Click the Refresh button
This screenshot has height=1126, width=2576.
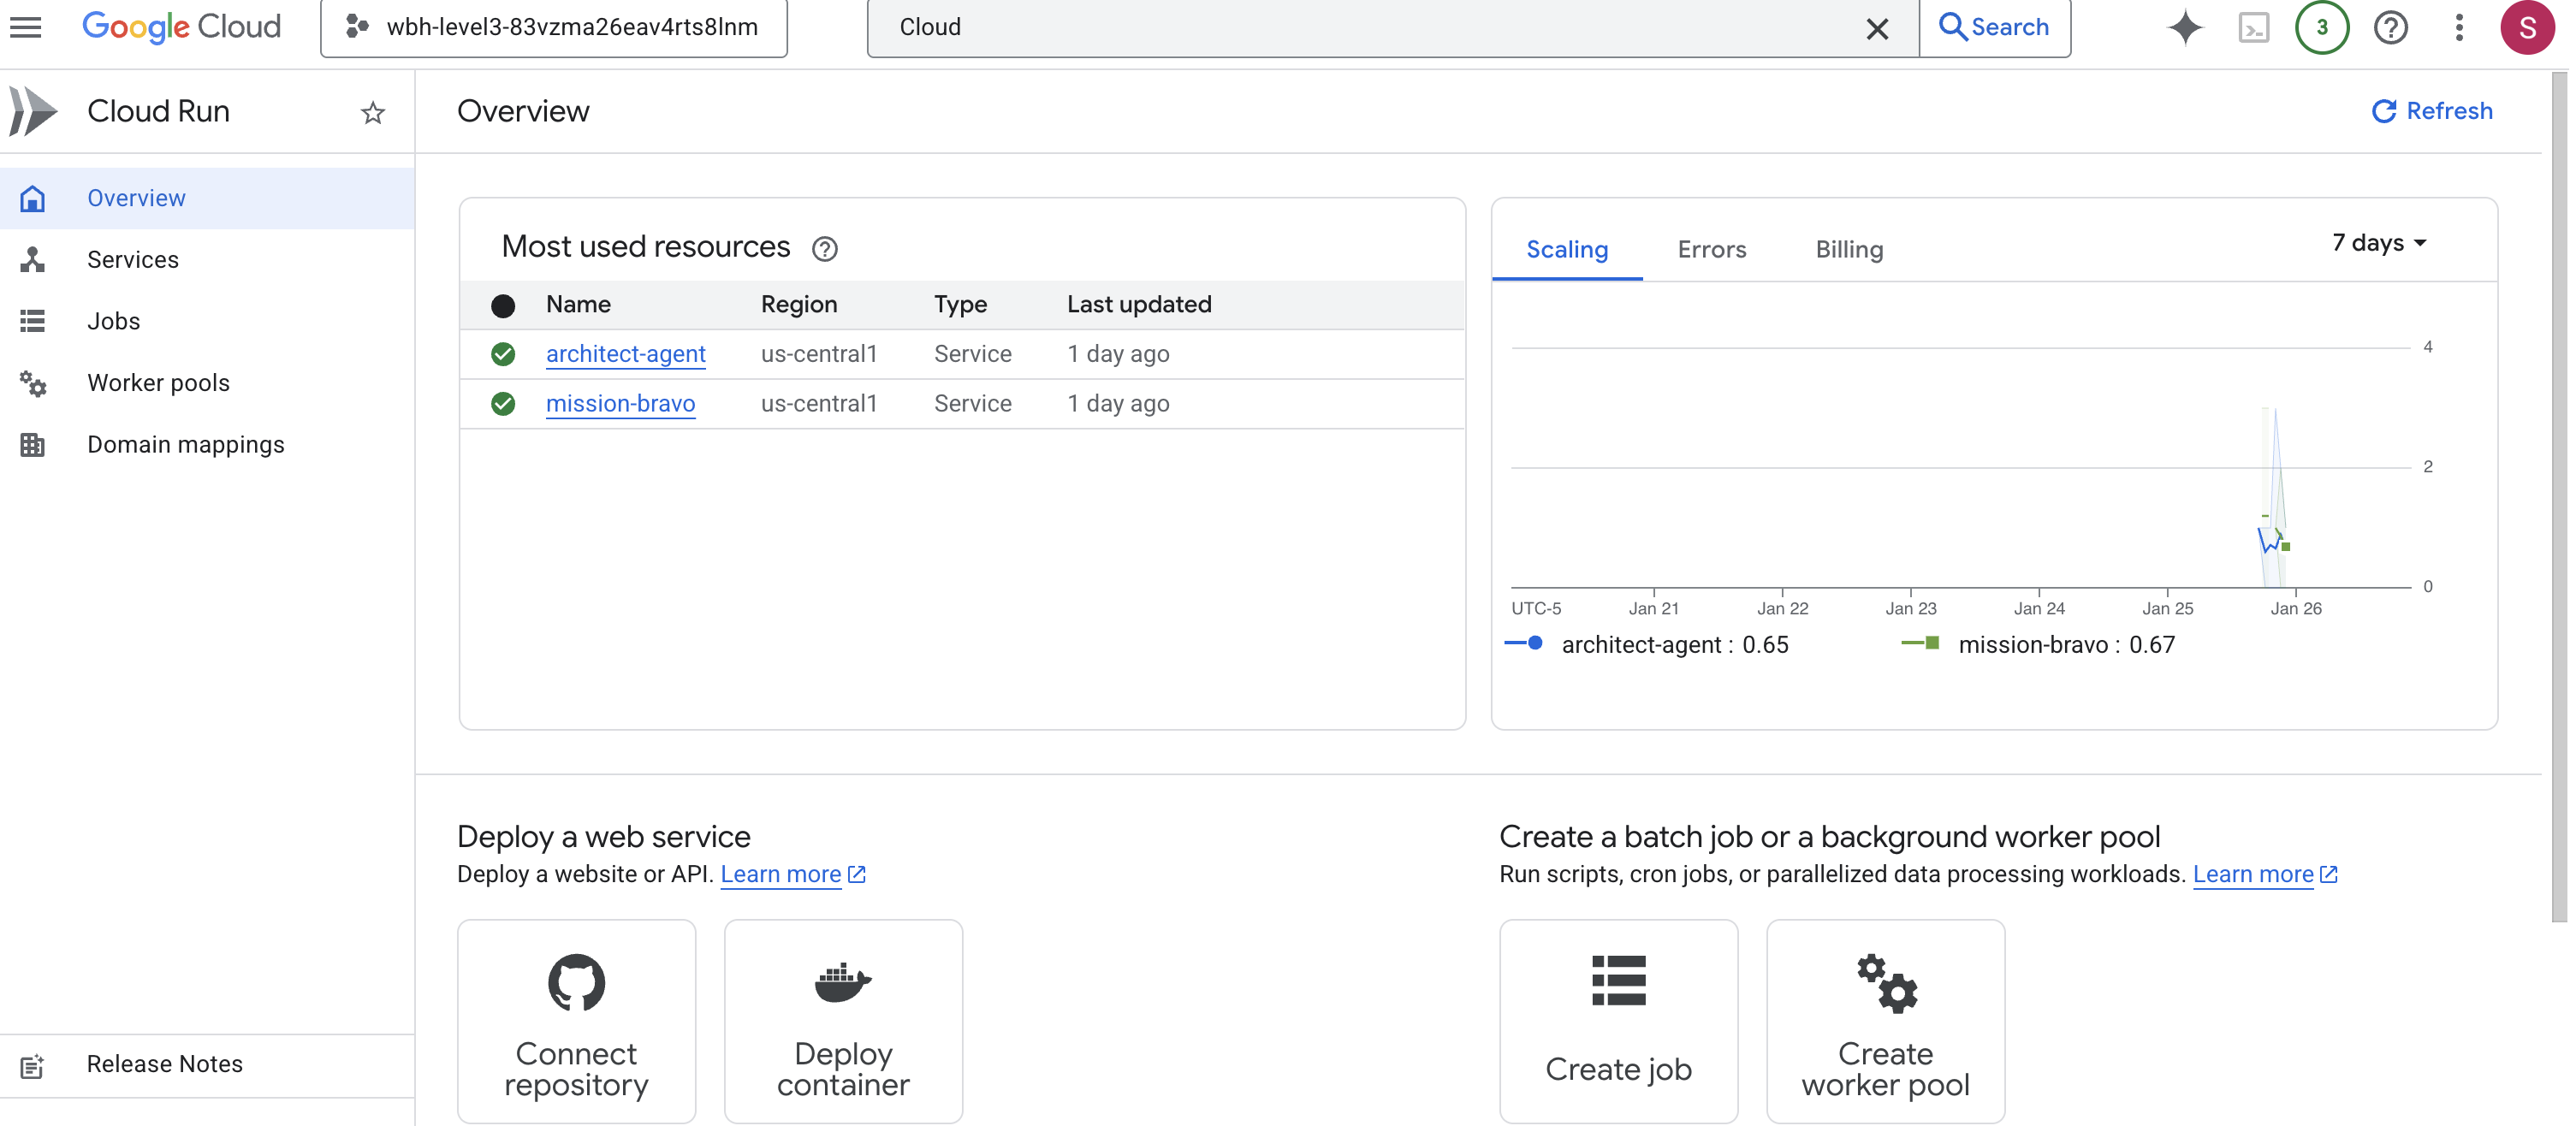coord(2432,111)
